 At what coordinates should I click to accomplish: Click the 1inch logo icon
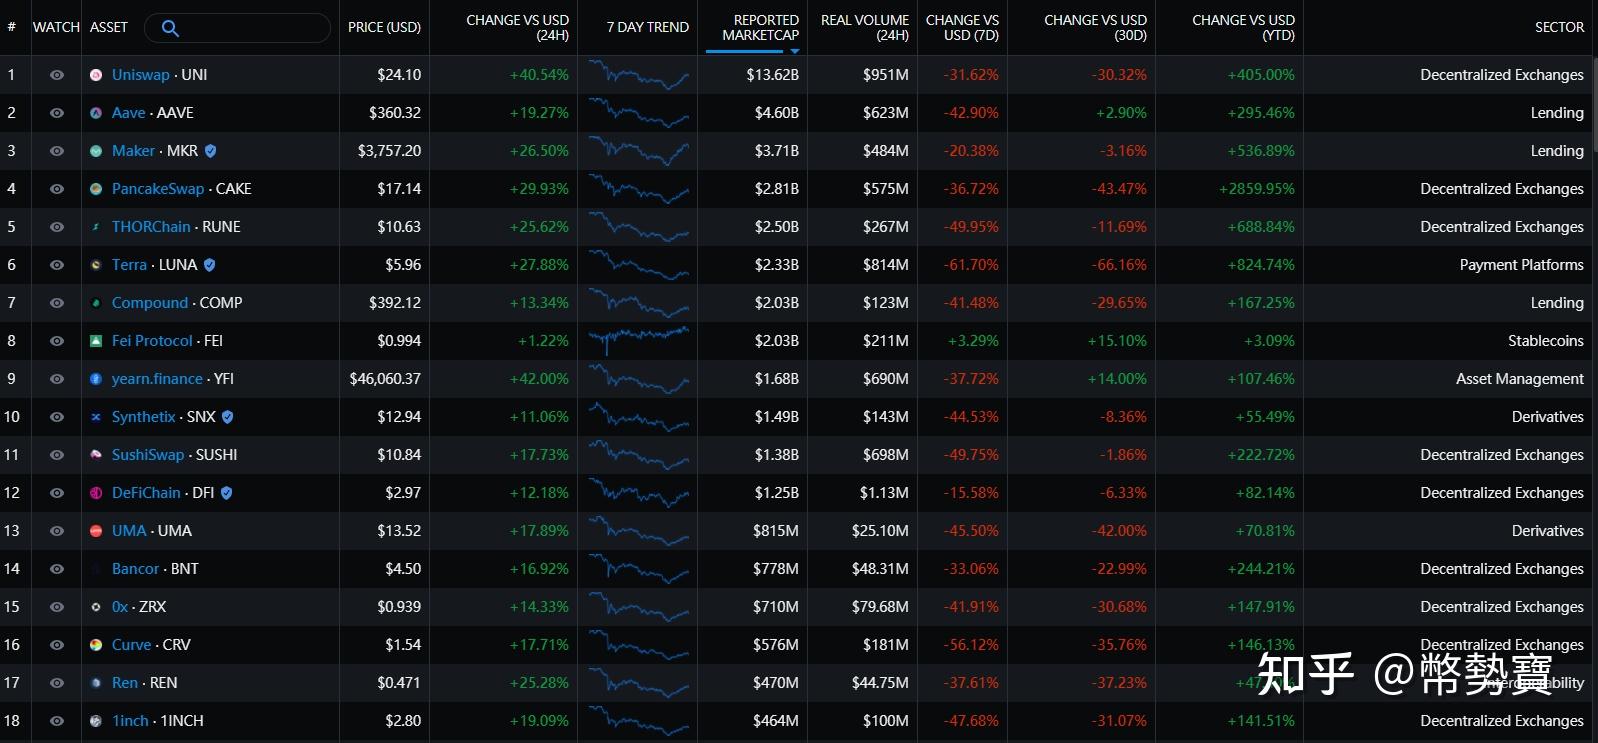[96, 721]
